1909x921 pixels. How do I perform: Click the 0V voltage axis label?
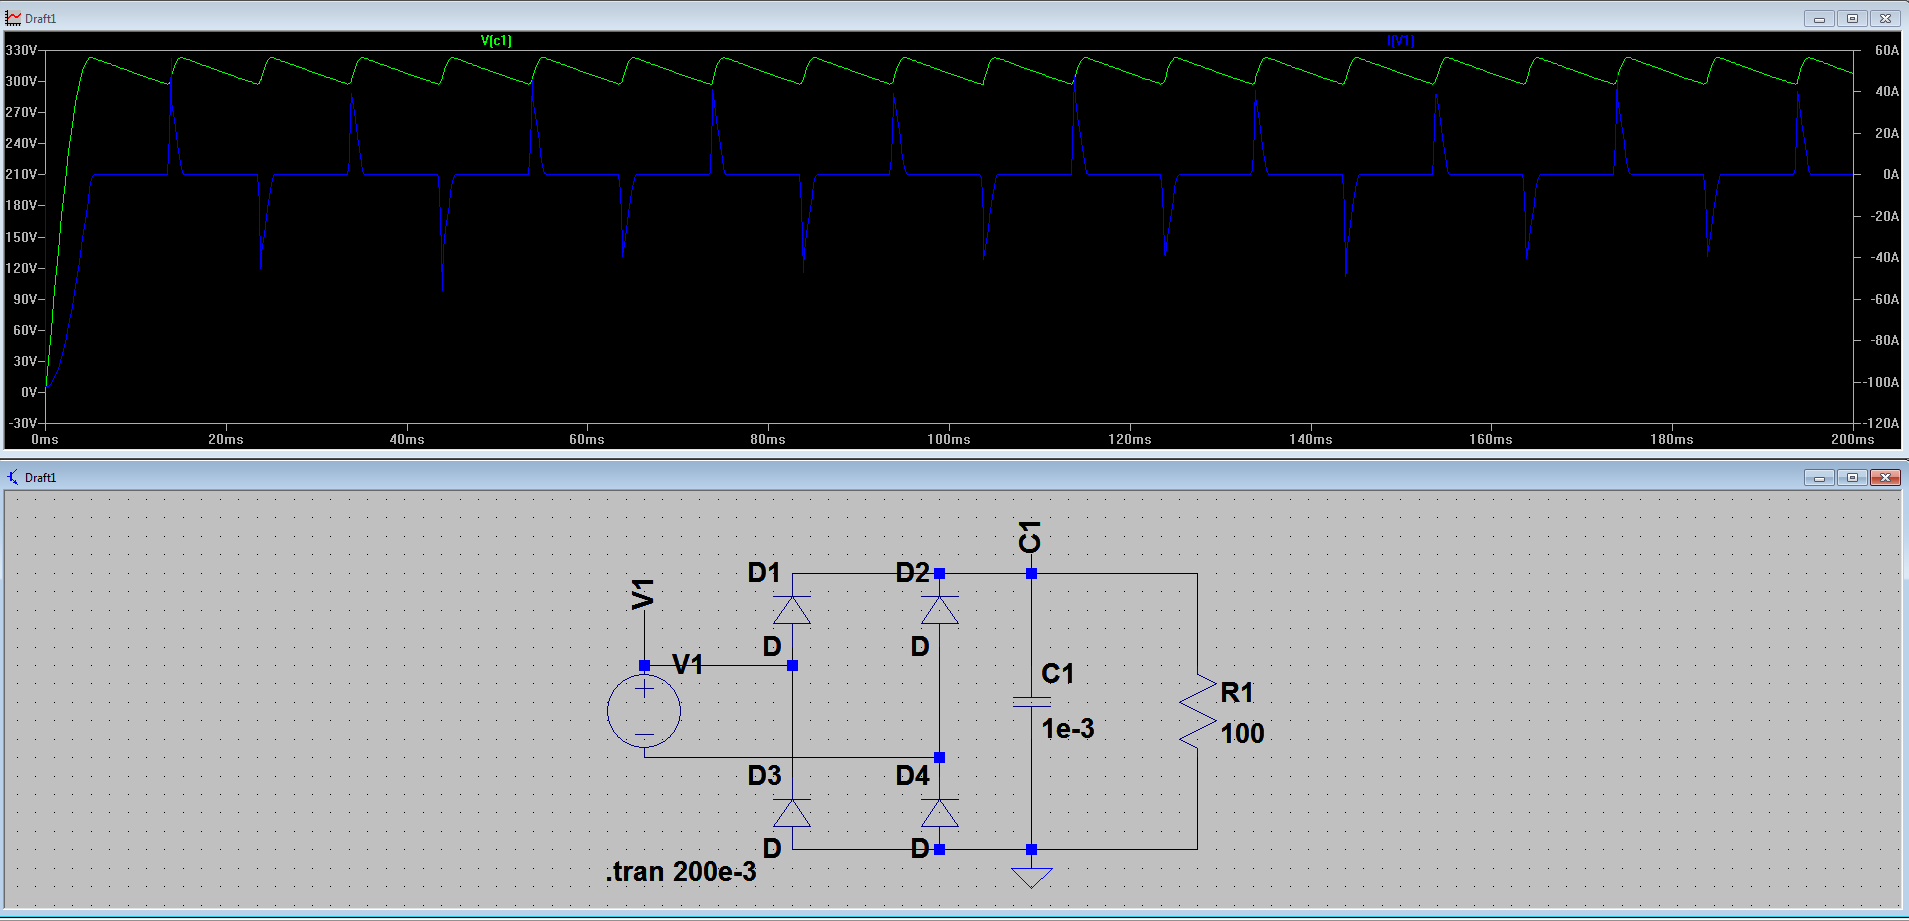29,392
